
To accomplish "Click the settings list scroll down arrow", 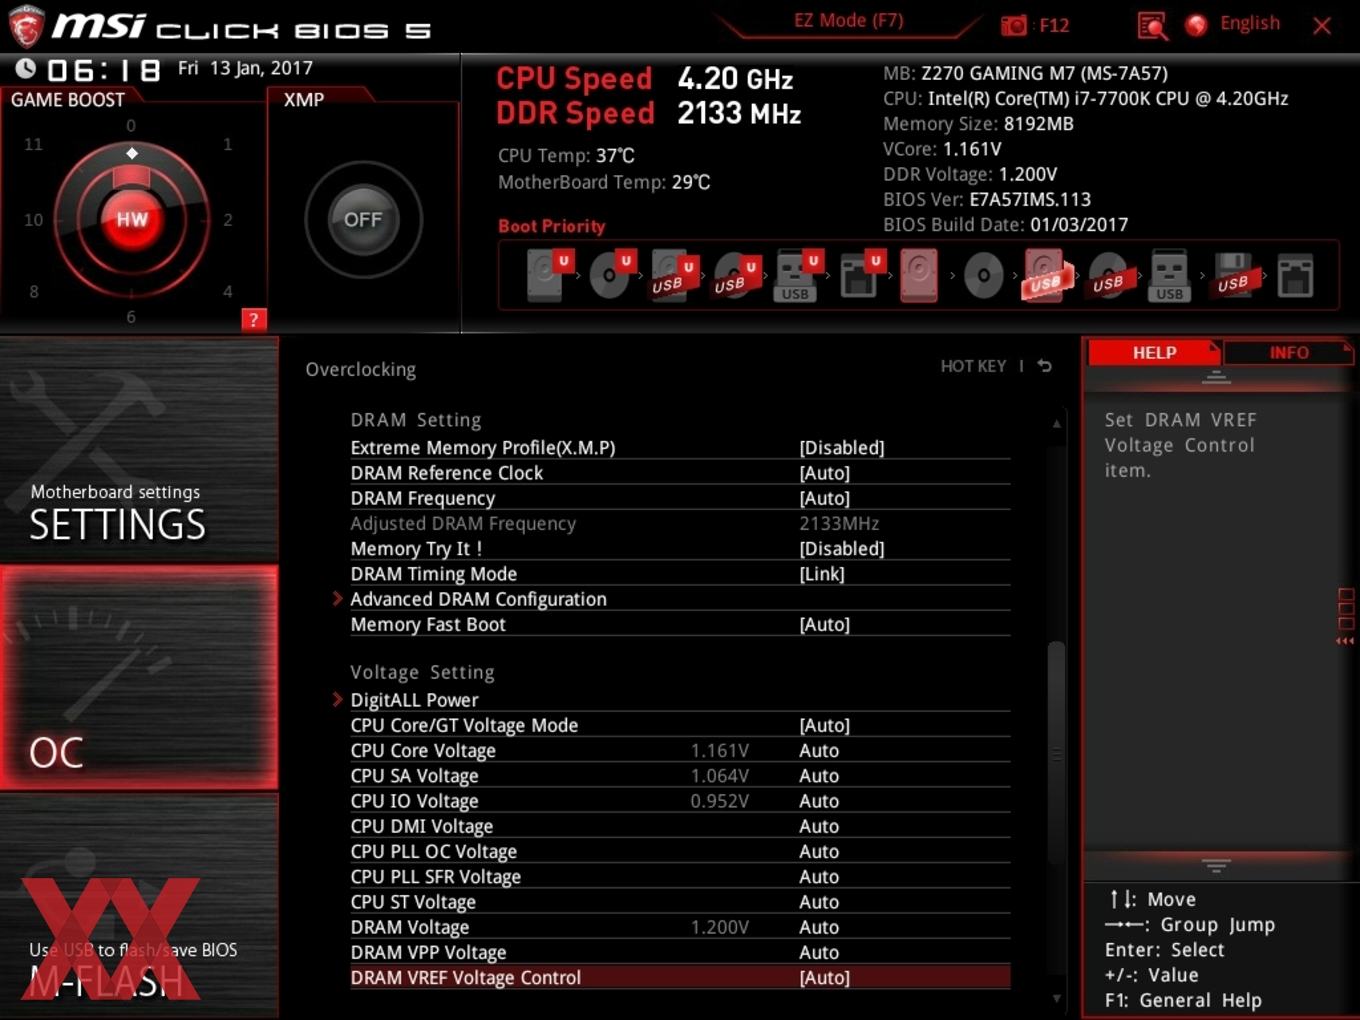I will [x=1056, y=998].
